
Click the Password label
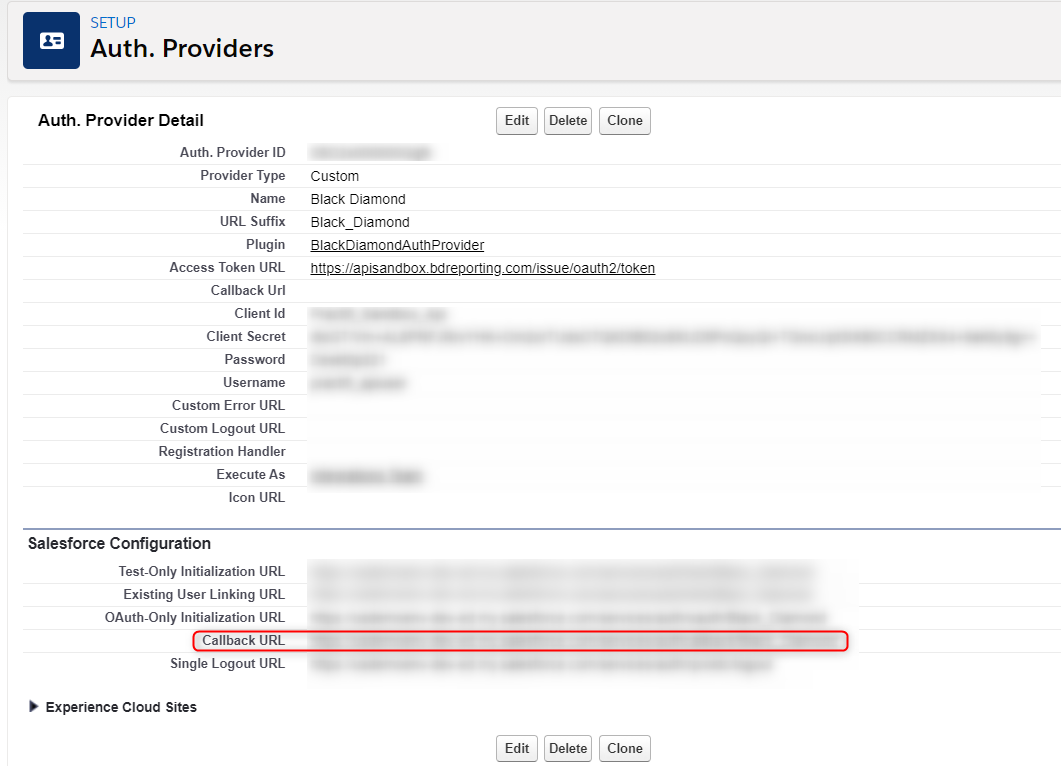(254, 359)
